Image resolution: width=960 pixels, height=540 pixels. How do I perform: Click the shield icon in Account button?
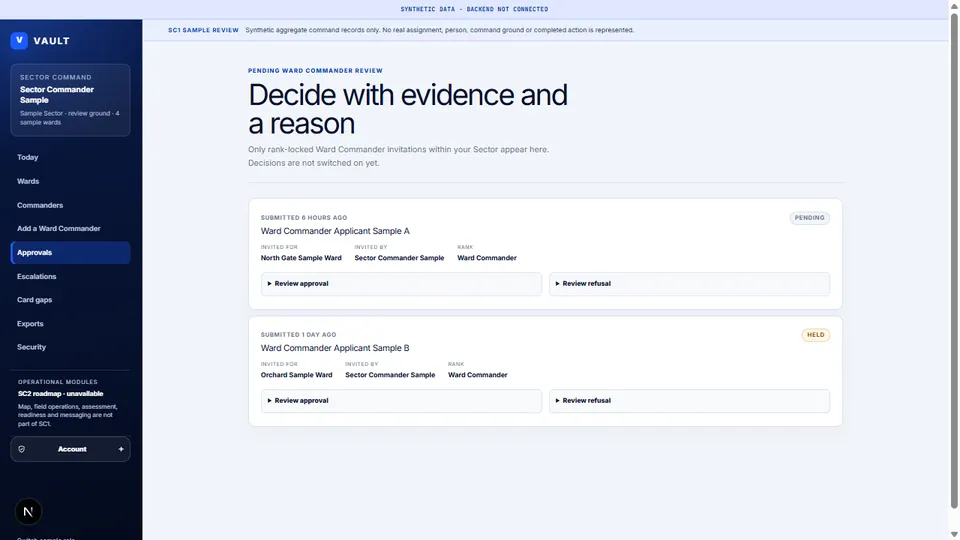pyautogui.click(x=21, y=449)
